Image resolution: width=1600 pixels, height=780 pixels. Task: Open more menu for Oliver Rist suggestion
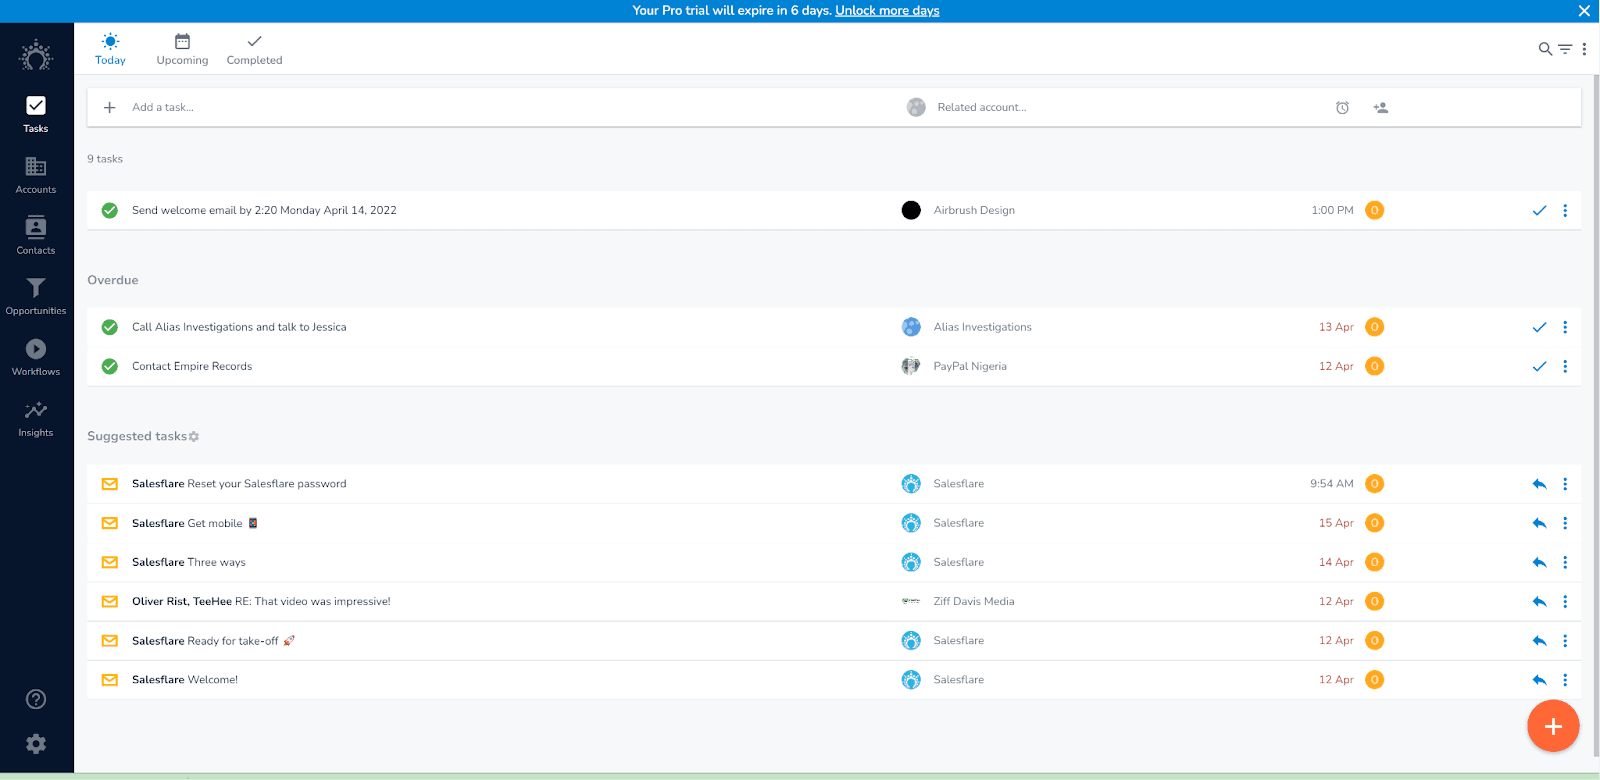point(1565,601)
